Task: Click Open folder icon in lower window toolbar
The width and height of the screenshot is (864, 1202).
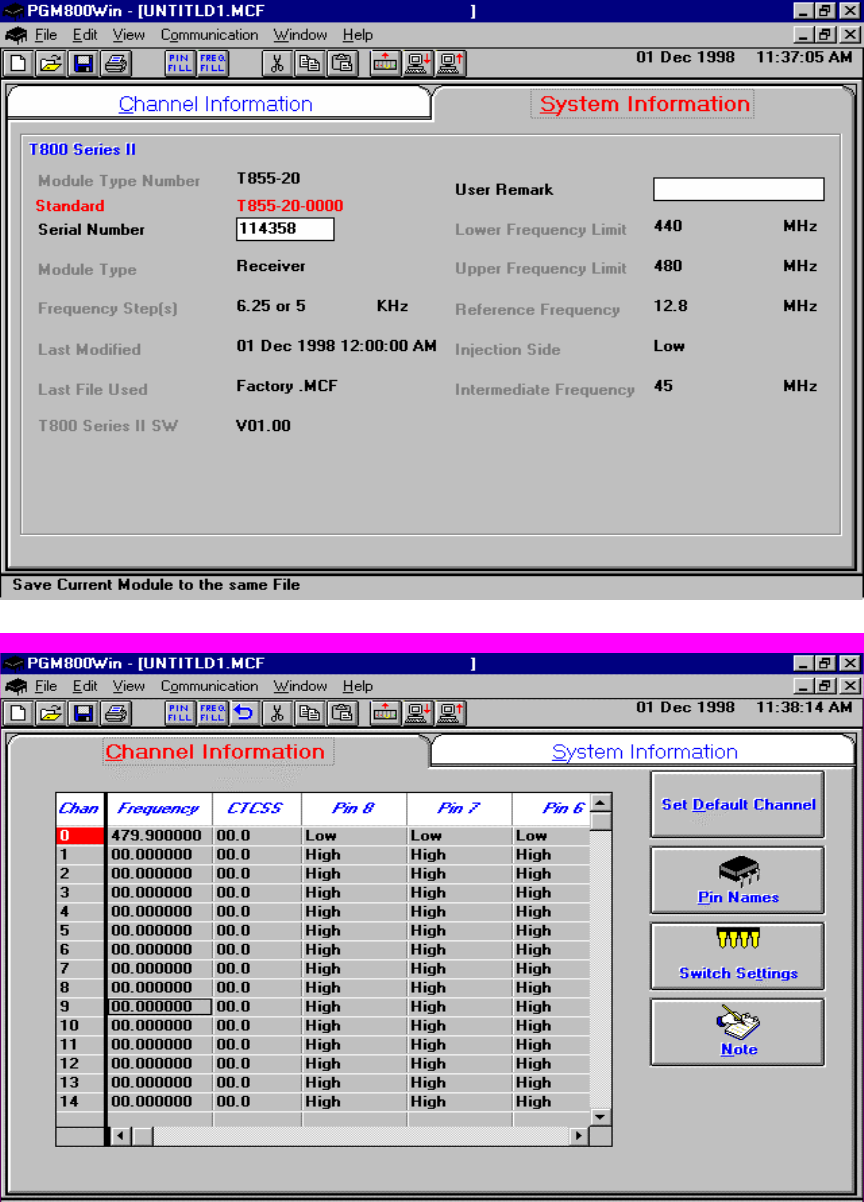Action: coord(50,712)
